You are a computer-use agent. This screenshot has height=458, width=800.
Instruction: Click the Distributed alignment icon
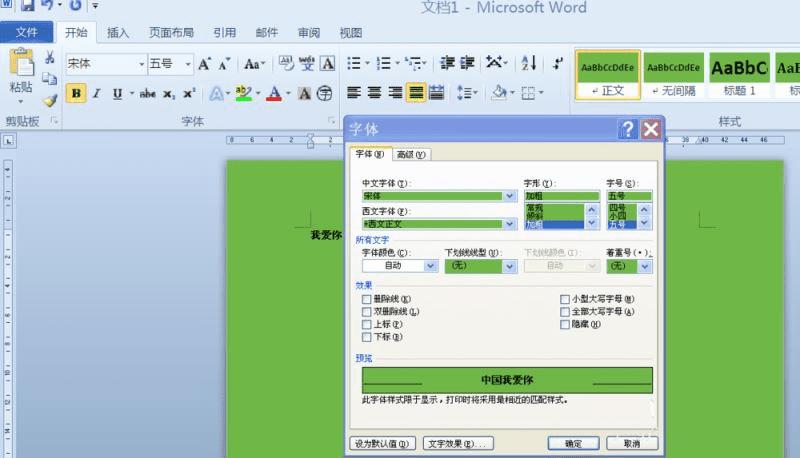[x=436, y=93]
